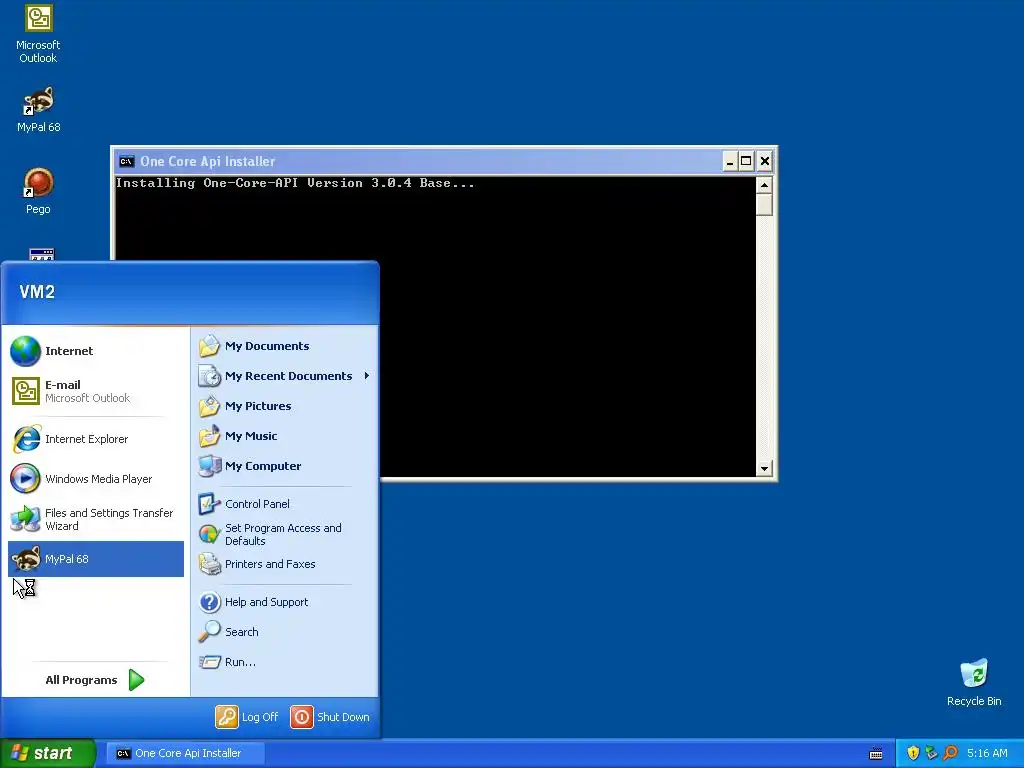Screen dimensions: 1024x768
Task: Click the Internet globe icon in Start menu
Action: (x=25, y=351)
